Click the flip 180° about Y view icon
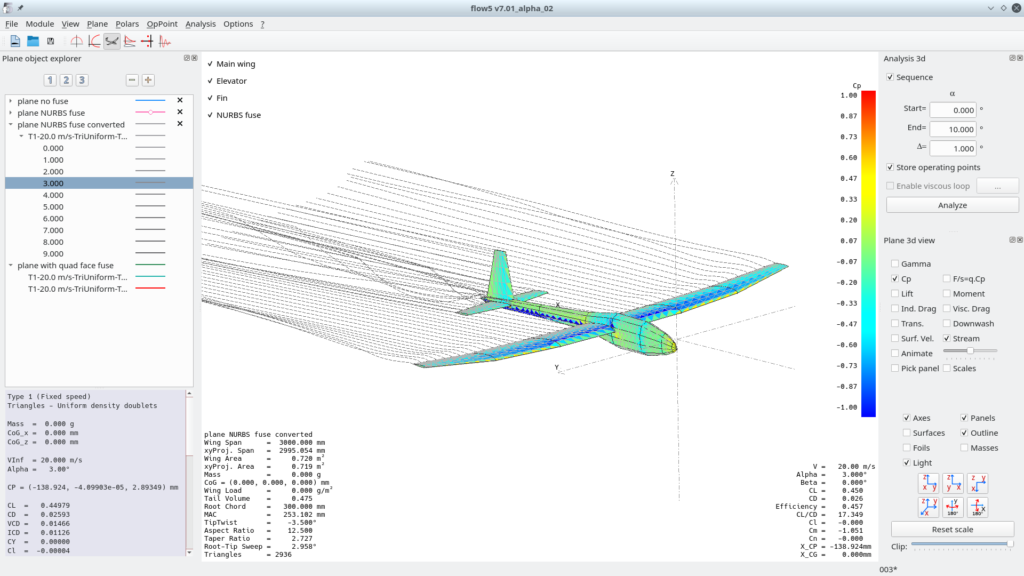 (x=952, y=506)
